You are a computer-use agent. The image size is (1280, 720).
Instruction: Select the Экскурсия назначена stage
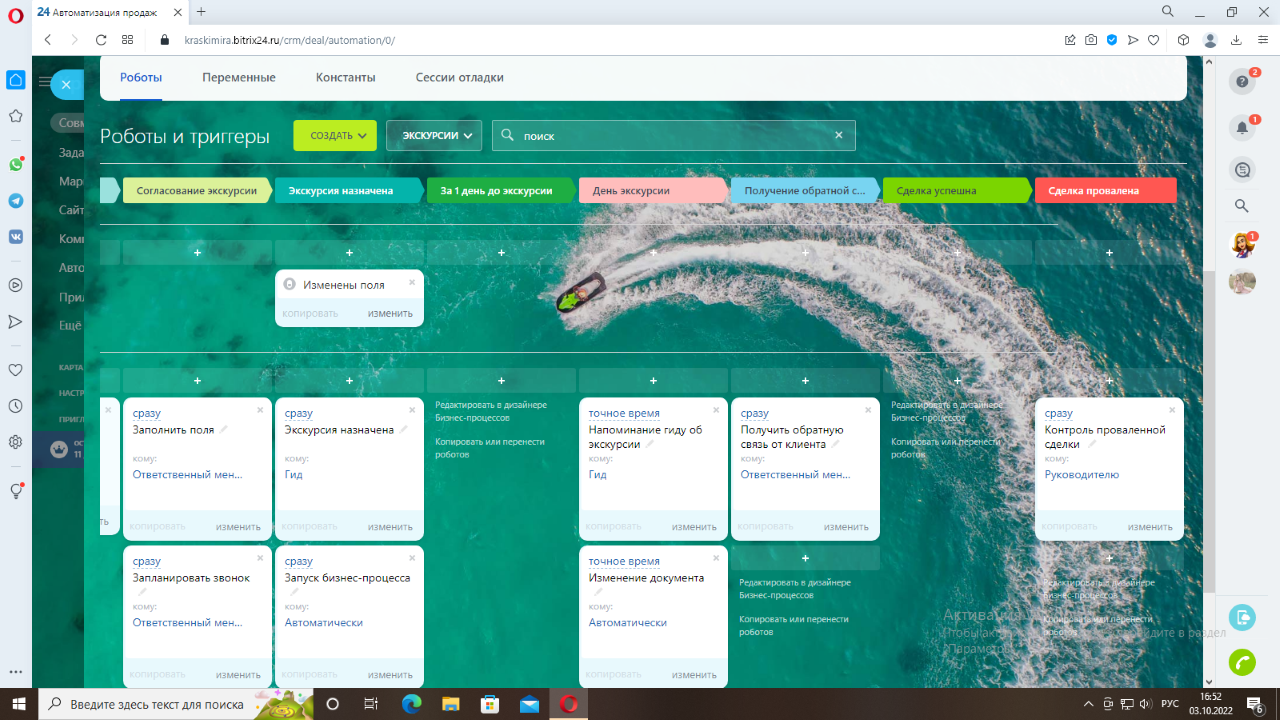point(348,190)
